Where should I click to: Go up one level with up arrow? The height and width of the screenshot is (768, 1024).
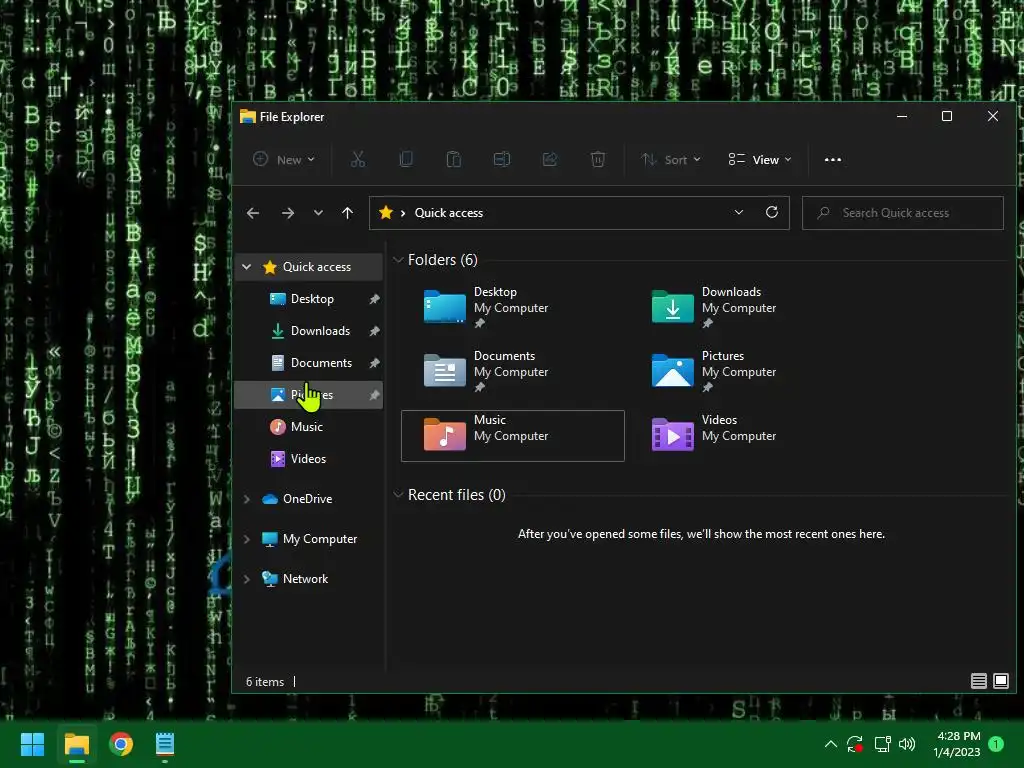[x=347, y=213]
